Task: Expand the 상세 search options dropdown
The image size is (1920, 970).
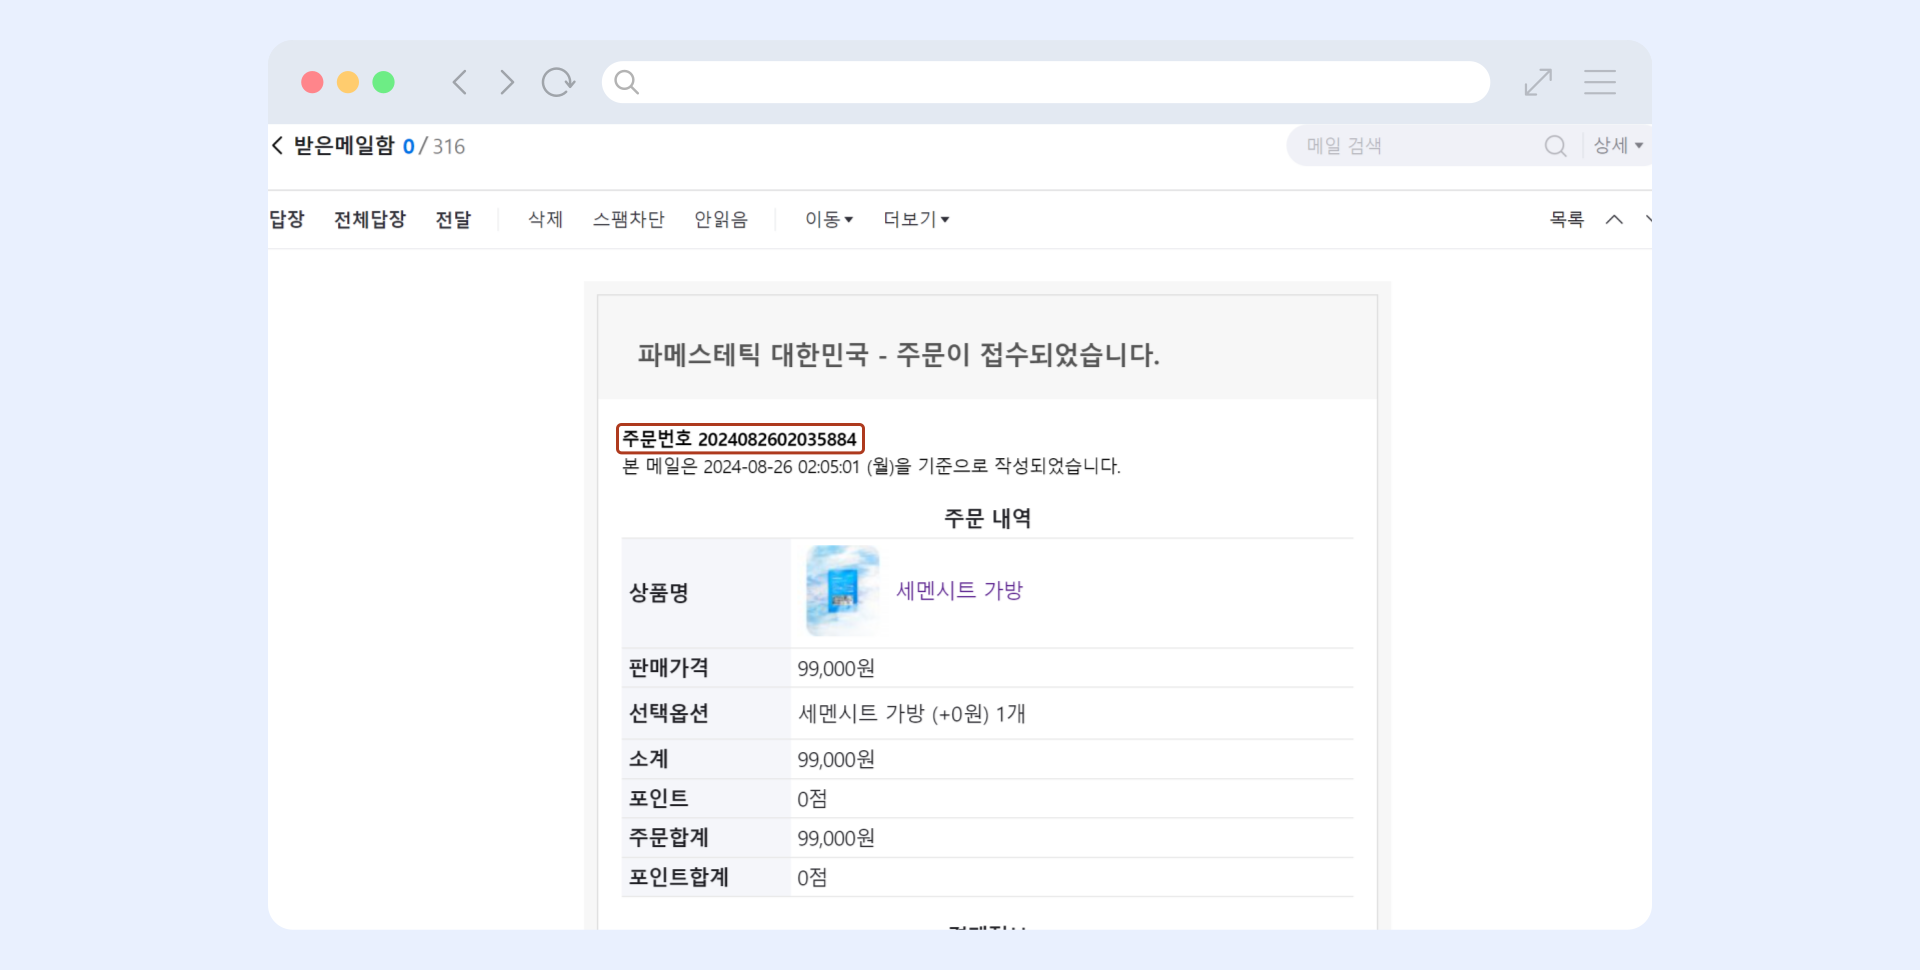Action: pyautogui.click(x=1618, y=146)
